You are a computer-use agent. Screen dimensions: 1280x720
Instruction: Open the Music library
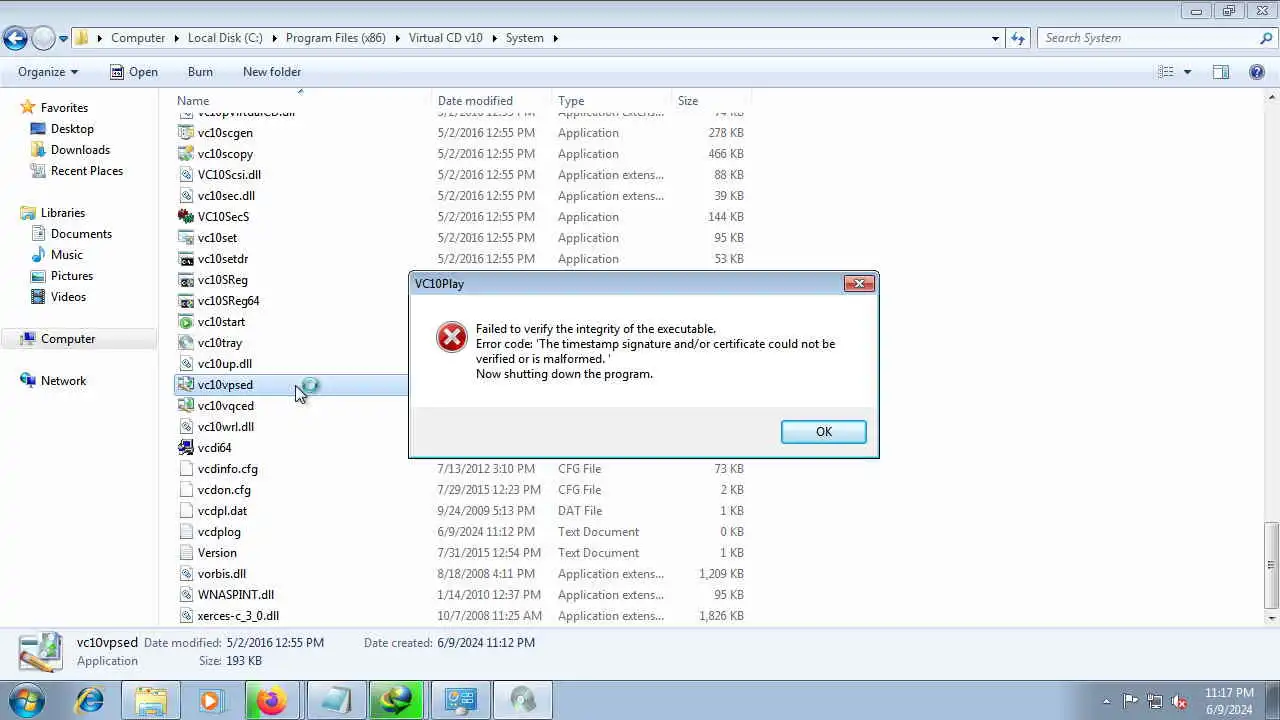tap(67, 254)
